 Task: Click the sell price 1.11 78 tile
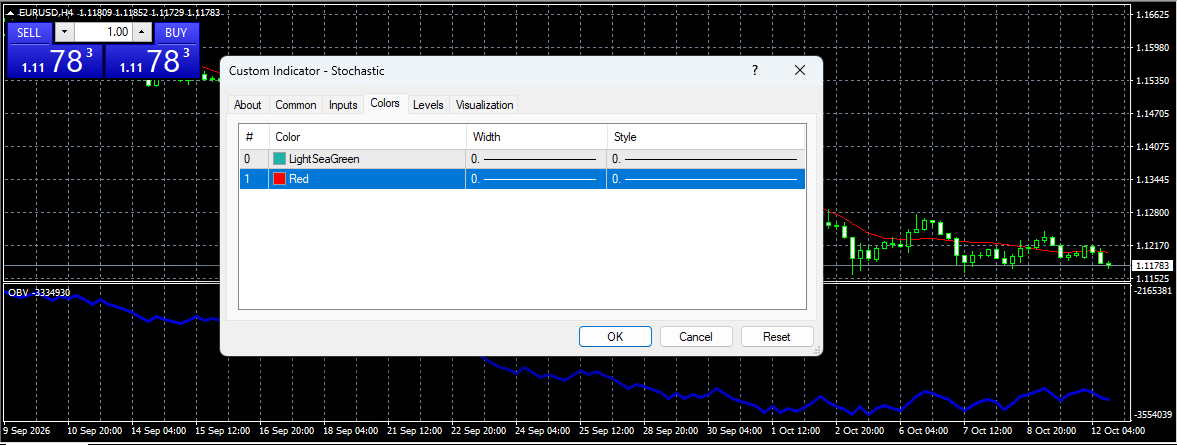coord(54,61)
